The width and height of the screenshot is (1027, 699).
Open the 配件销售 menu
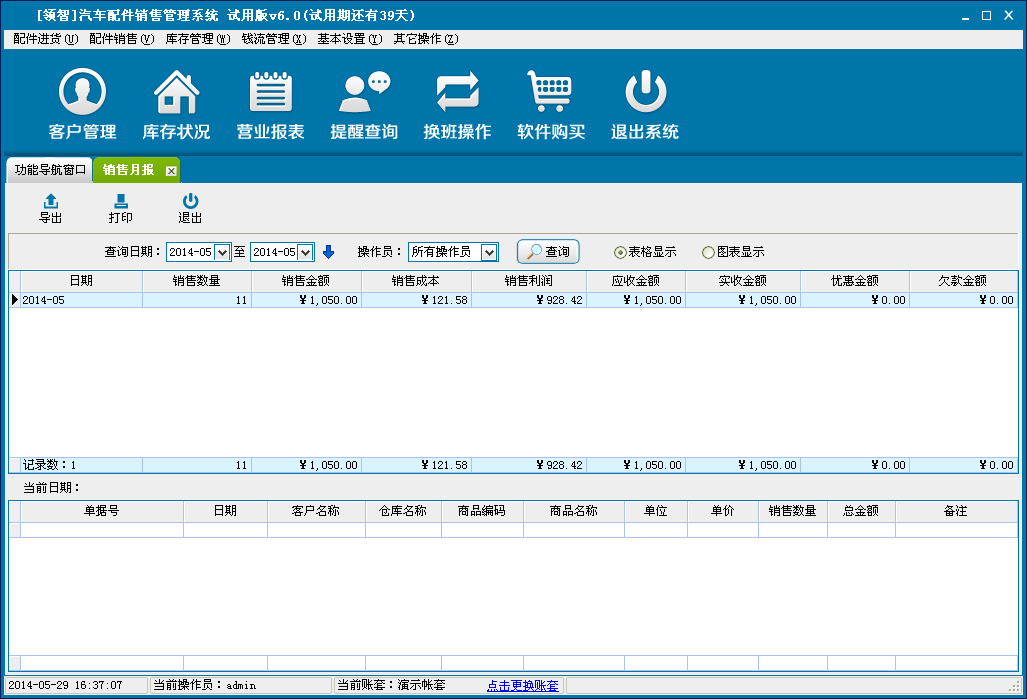121,39
